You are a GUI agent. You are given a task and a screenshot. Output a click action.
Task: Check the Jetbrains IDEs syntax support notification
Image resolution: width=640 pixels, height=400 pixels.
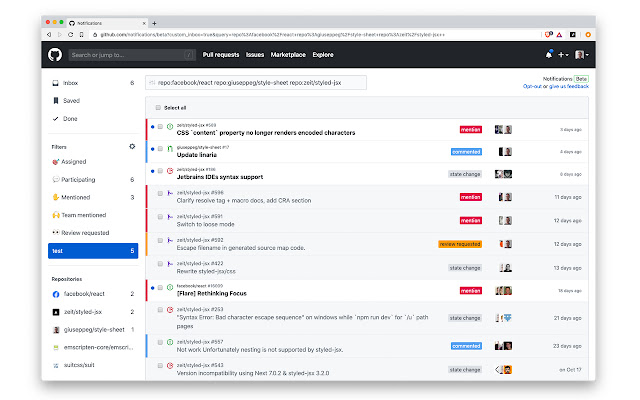coord(160,171)
